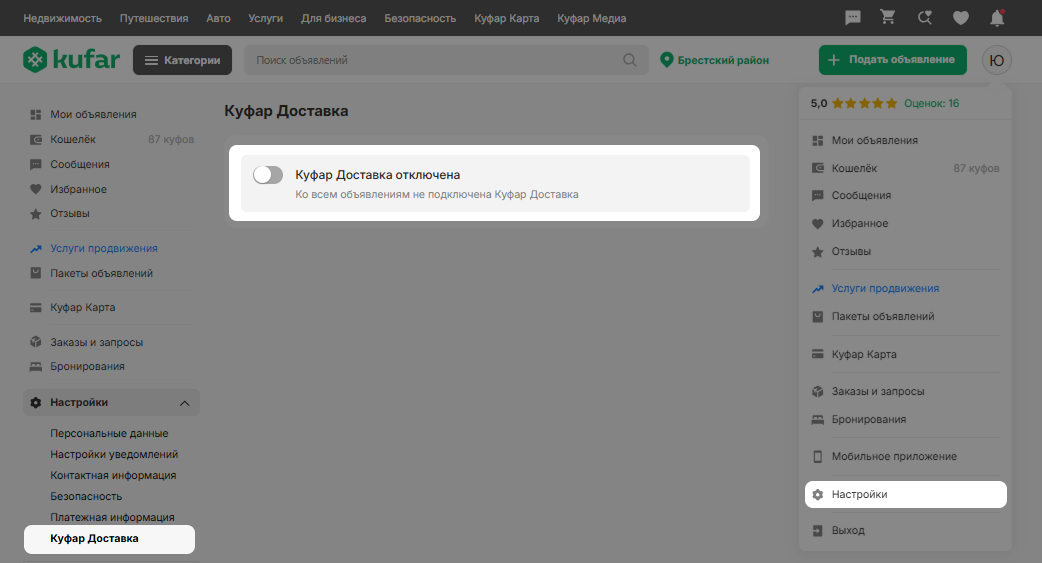
Task: Click the Мои объявления icon in left sidebar
Action: [36, 114]
